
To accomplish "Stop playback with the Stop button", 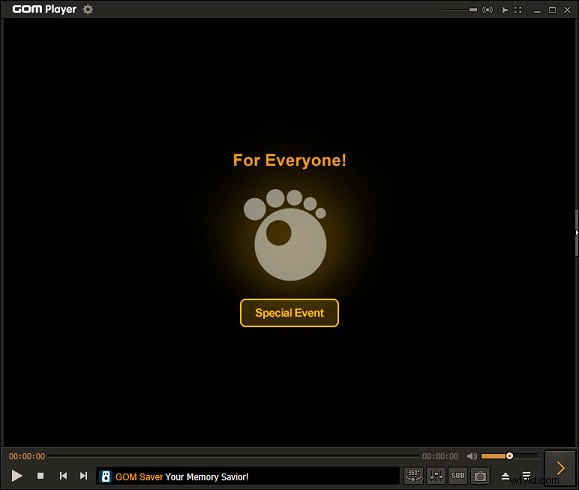I will point(41,476).
